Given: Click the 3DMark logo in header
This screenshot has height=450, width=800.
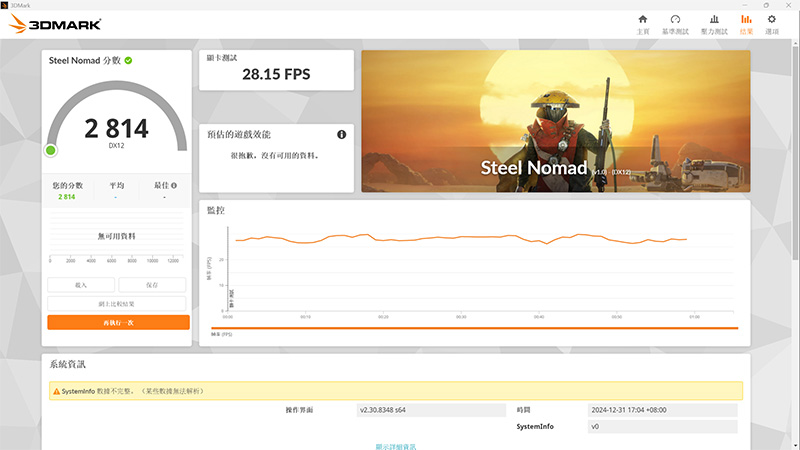Looking at the screenshot, I should tap(55, 23).
